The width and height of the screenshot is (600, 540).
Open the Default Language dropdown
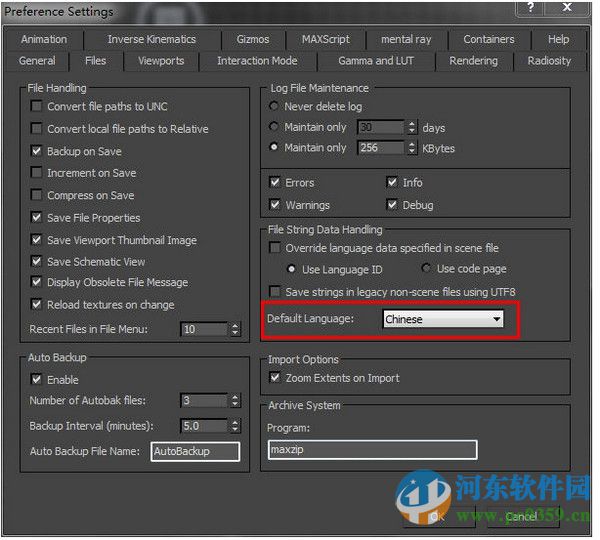coord(443,319)
